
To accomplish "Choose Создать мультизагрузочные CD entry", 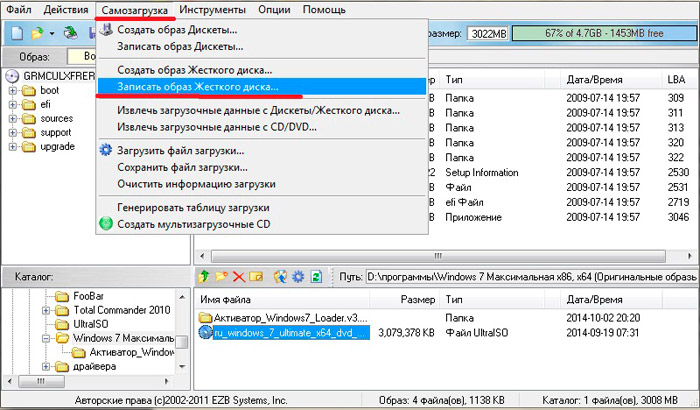I will [x=262, y=224].
